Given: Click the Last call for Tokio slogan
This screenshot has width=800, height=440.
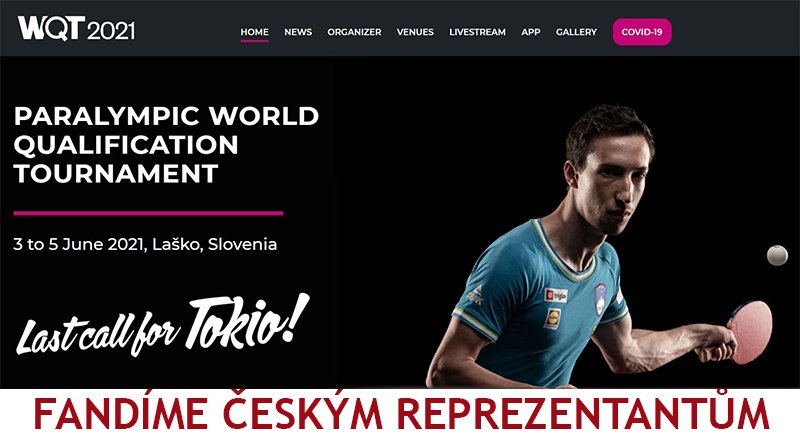Looking at the screenshot, I should point(163,325).
